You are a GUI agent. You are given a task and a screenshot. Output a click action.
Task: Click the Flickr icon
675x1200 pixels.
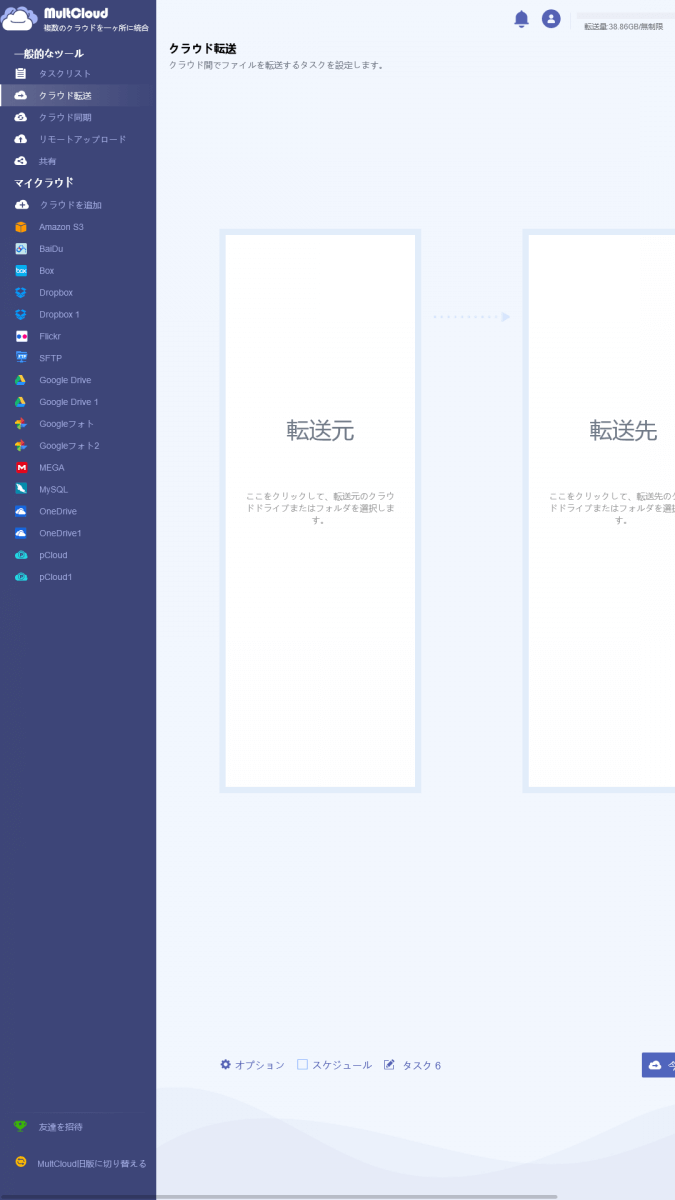pyautogui.click(x=20, y=337)
